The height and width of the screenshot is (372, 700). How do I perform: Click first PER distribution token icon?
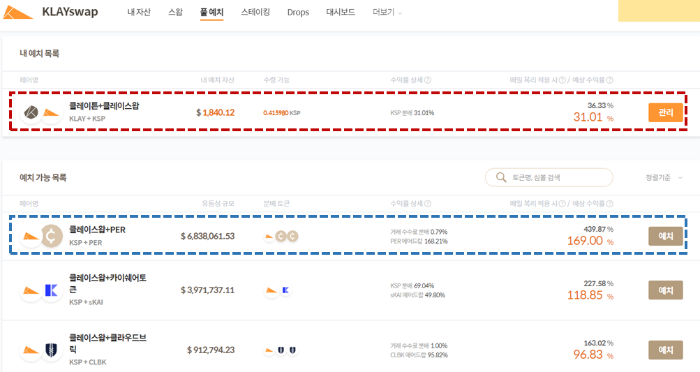[x=281, y=236]
